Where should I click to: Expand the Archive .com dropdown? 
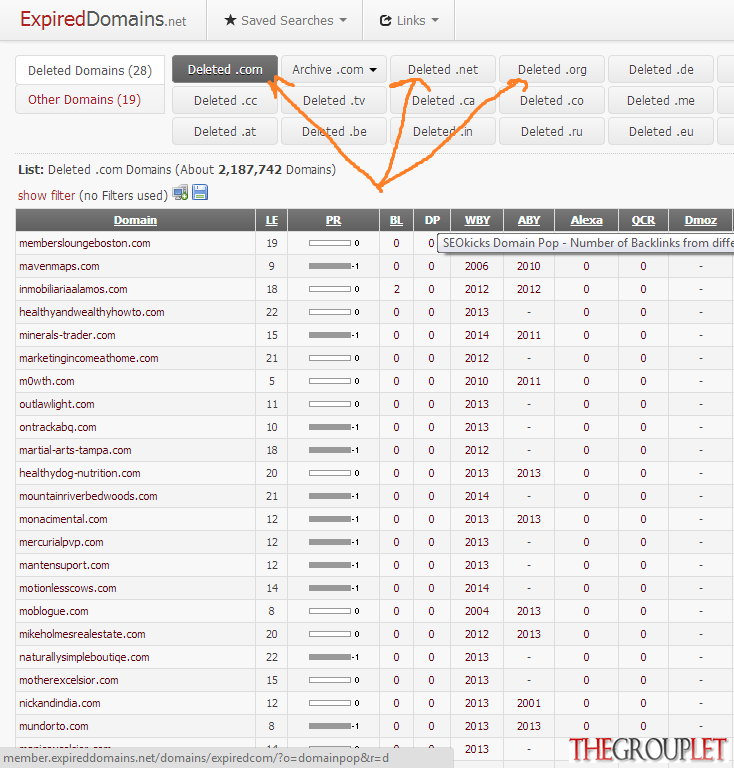pyautogui.click(x=334, y=70)
